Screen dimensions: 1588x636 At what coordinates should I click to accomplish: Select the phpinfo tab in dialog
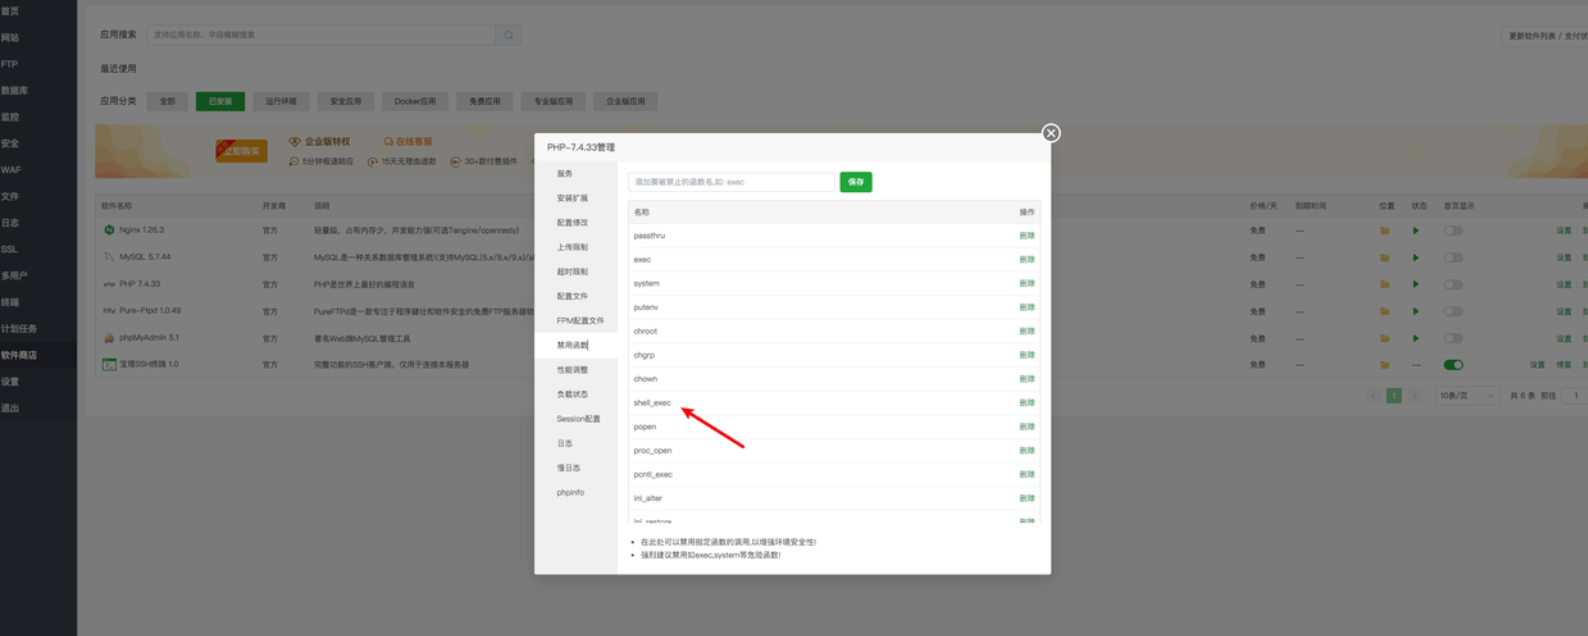(570, 493)
